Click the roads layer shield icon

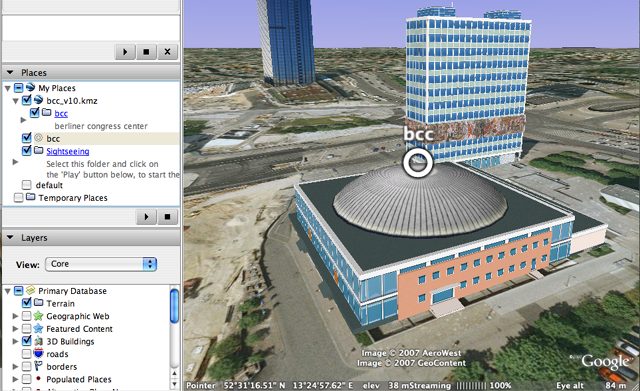[x=38, y=353]
